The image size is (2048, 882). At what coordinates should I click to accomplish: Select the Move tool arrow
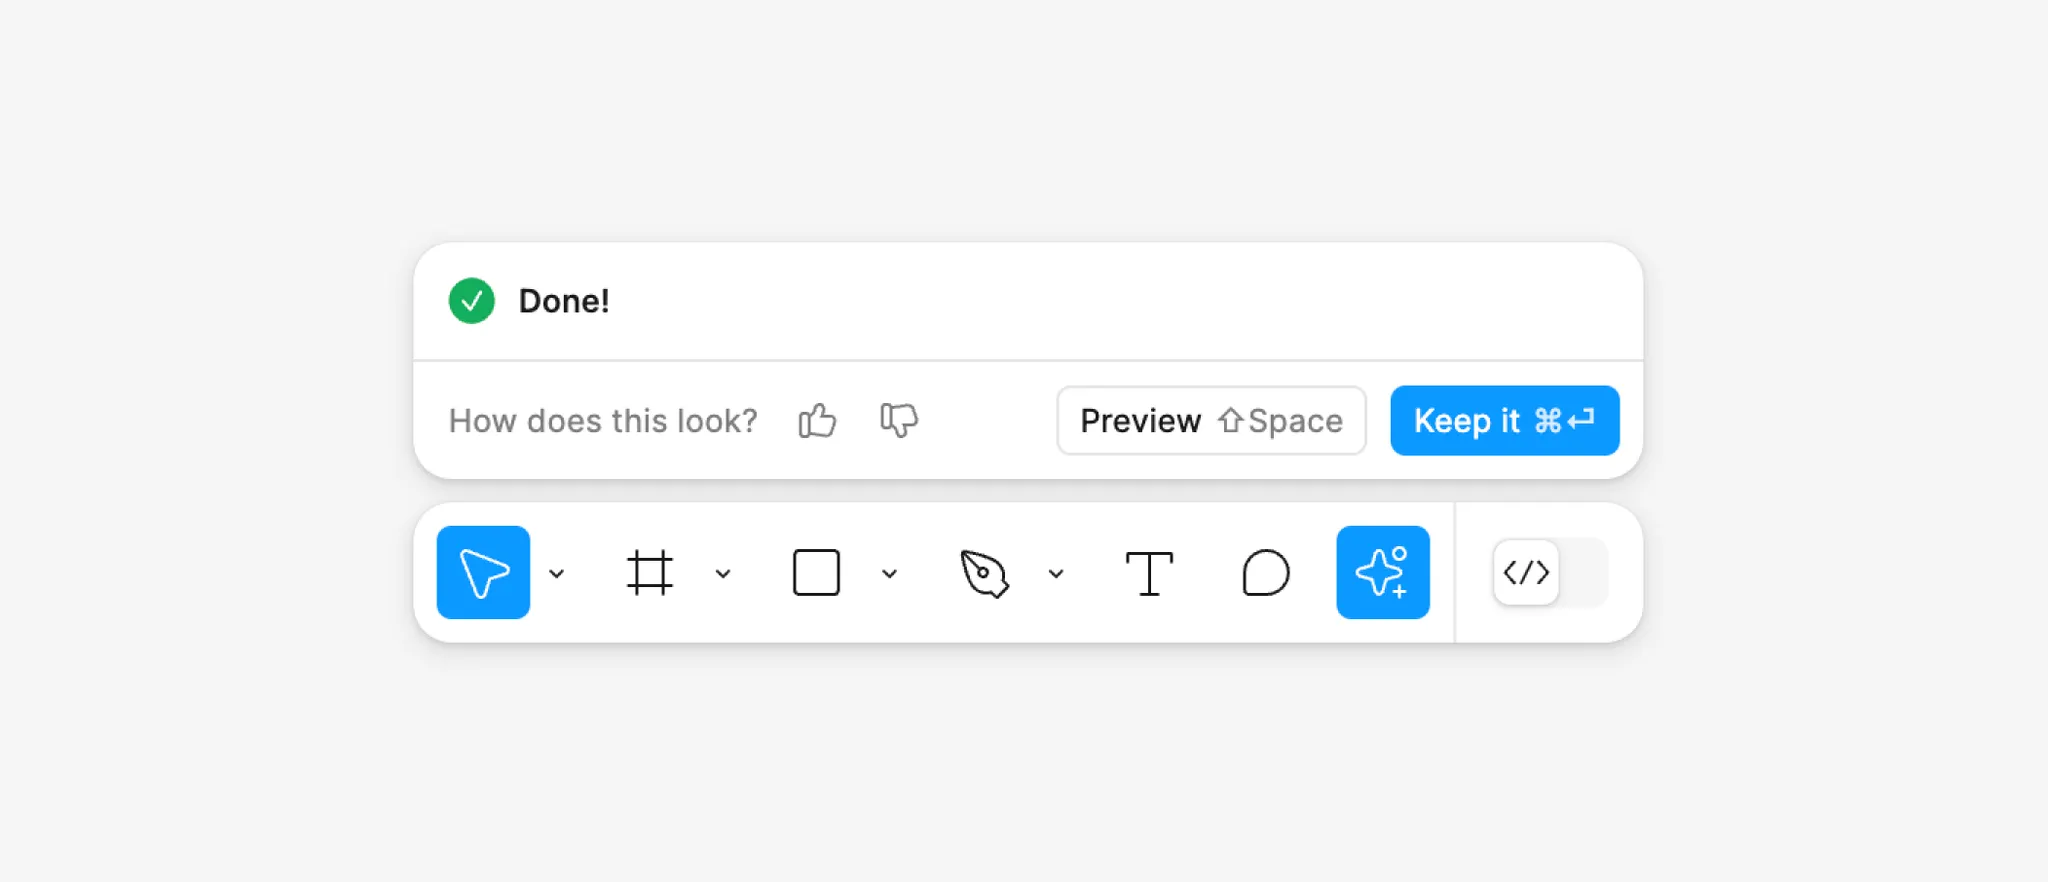click(x=483, y=572)
